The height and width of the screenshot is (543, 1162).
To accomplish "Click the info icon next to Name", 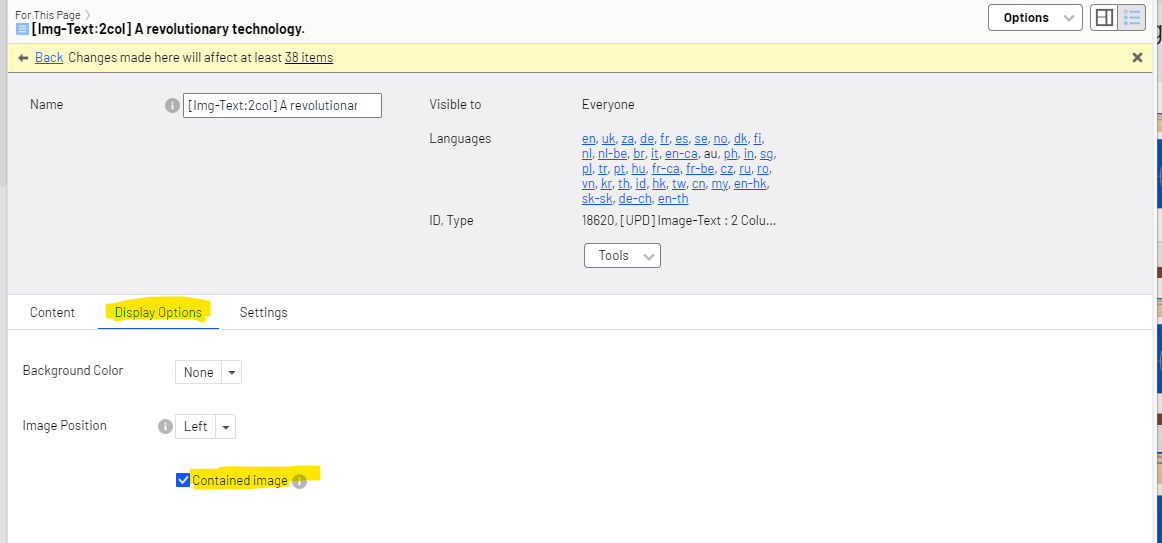I will click(172, 105).
